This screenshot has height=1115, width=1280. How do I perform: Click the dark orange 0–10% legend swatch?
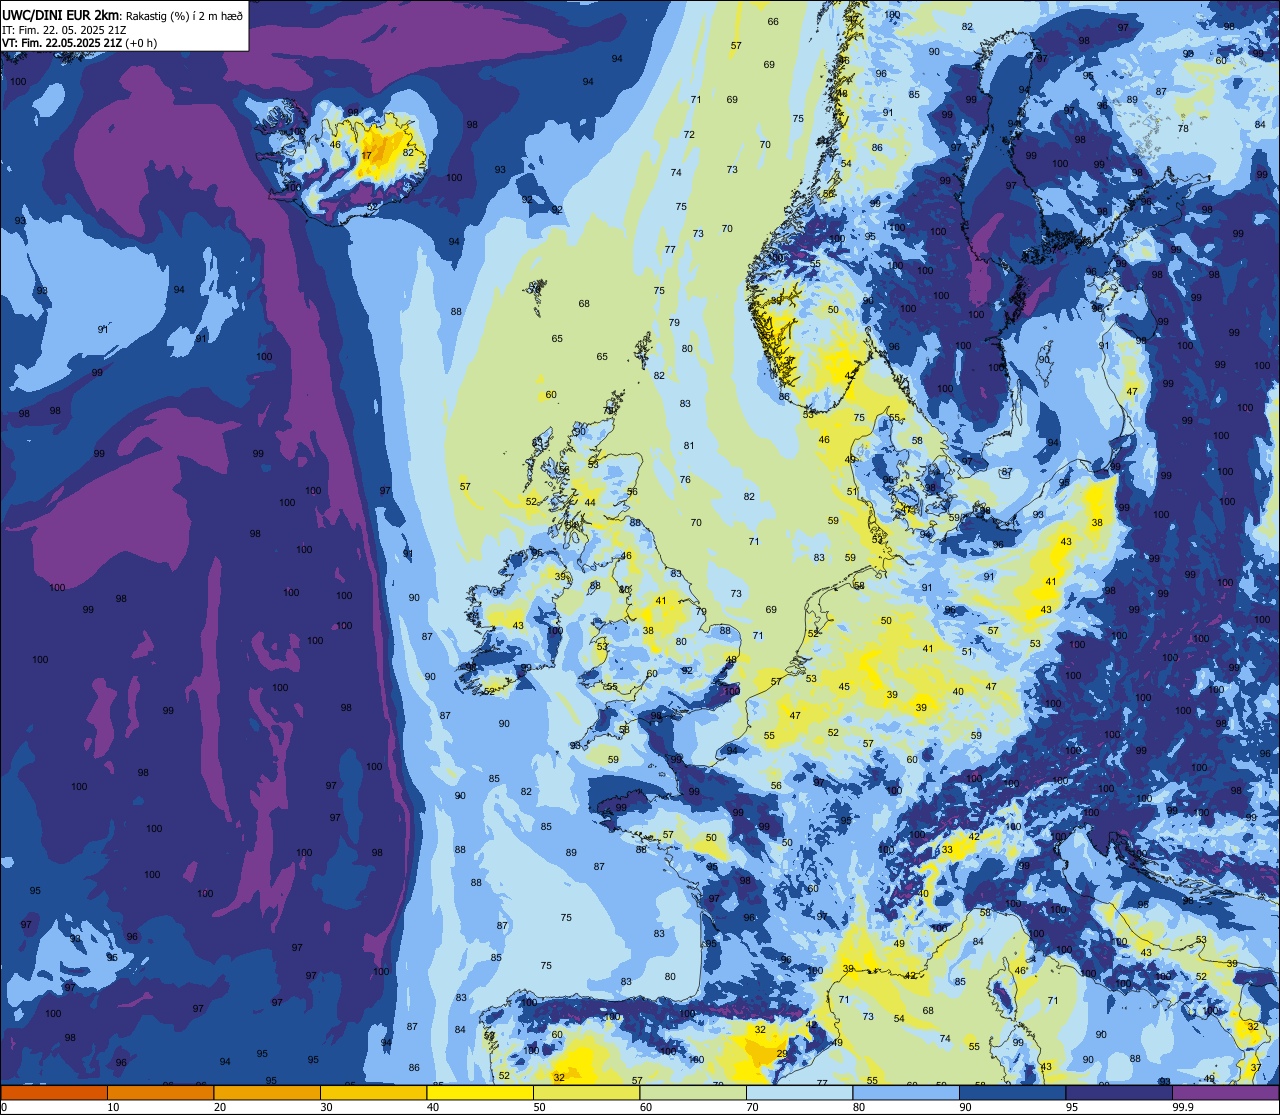(x=54, y=1092)
